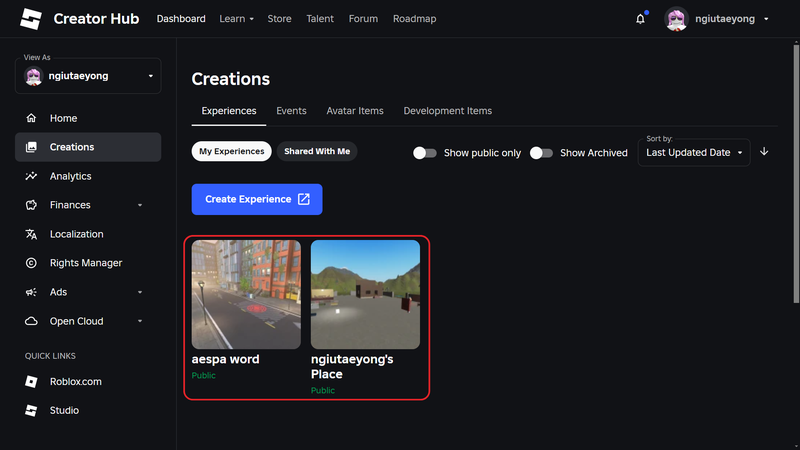Open the aespa word experience thumbnail
Viewport: 800px width, 450px height.
[x=246, y=294]
